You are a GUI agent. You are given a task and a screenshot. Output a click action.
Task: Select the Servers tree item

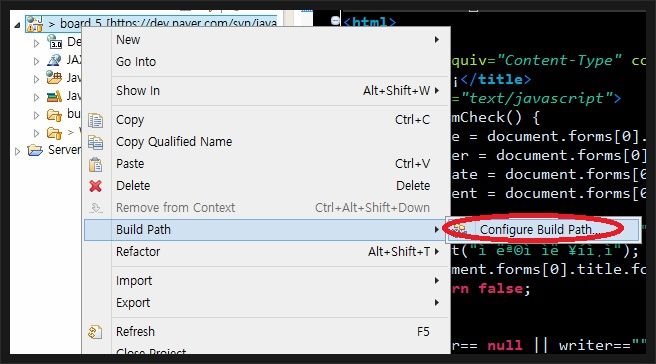(54, 150)
